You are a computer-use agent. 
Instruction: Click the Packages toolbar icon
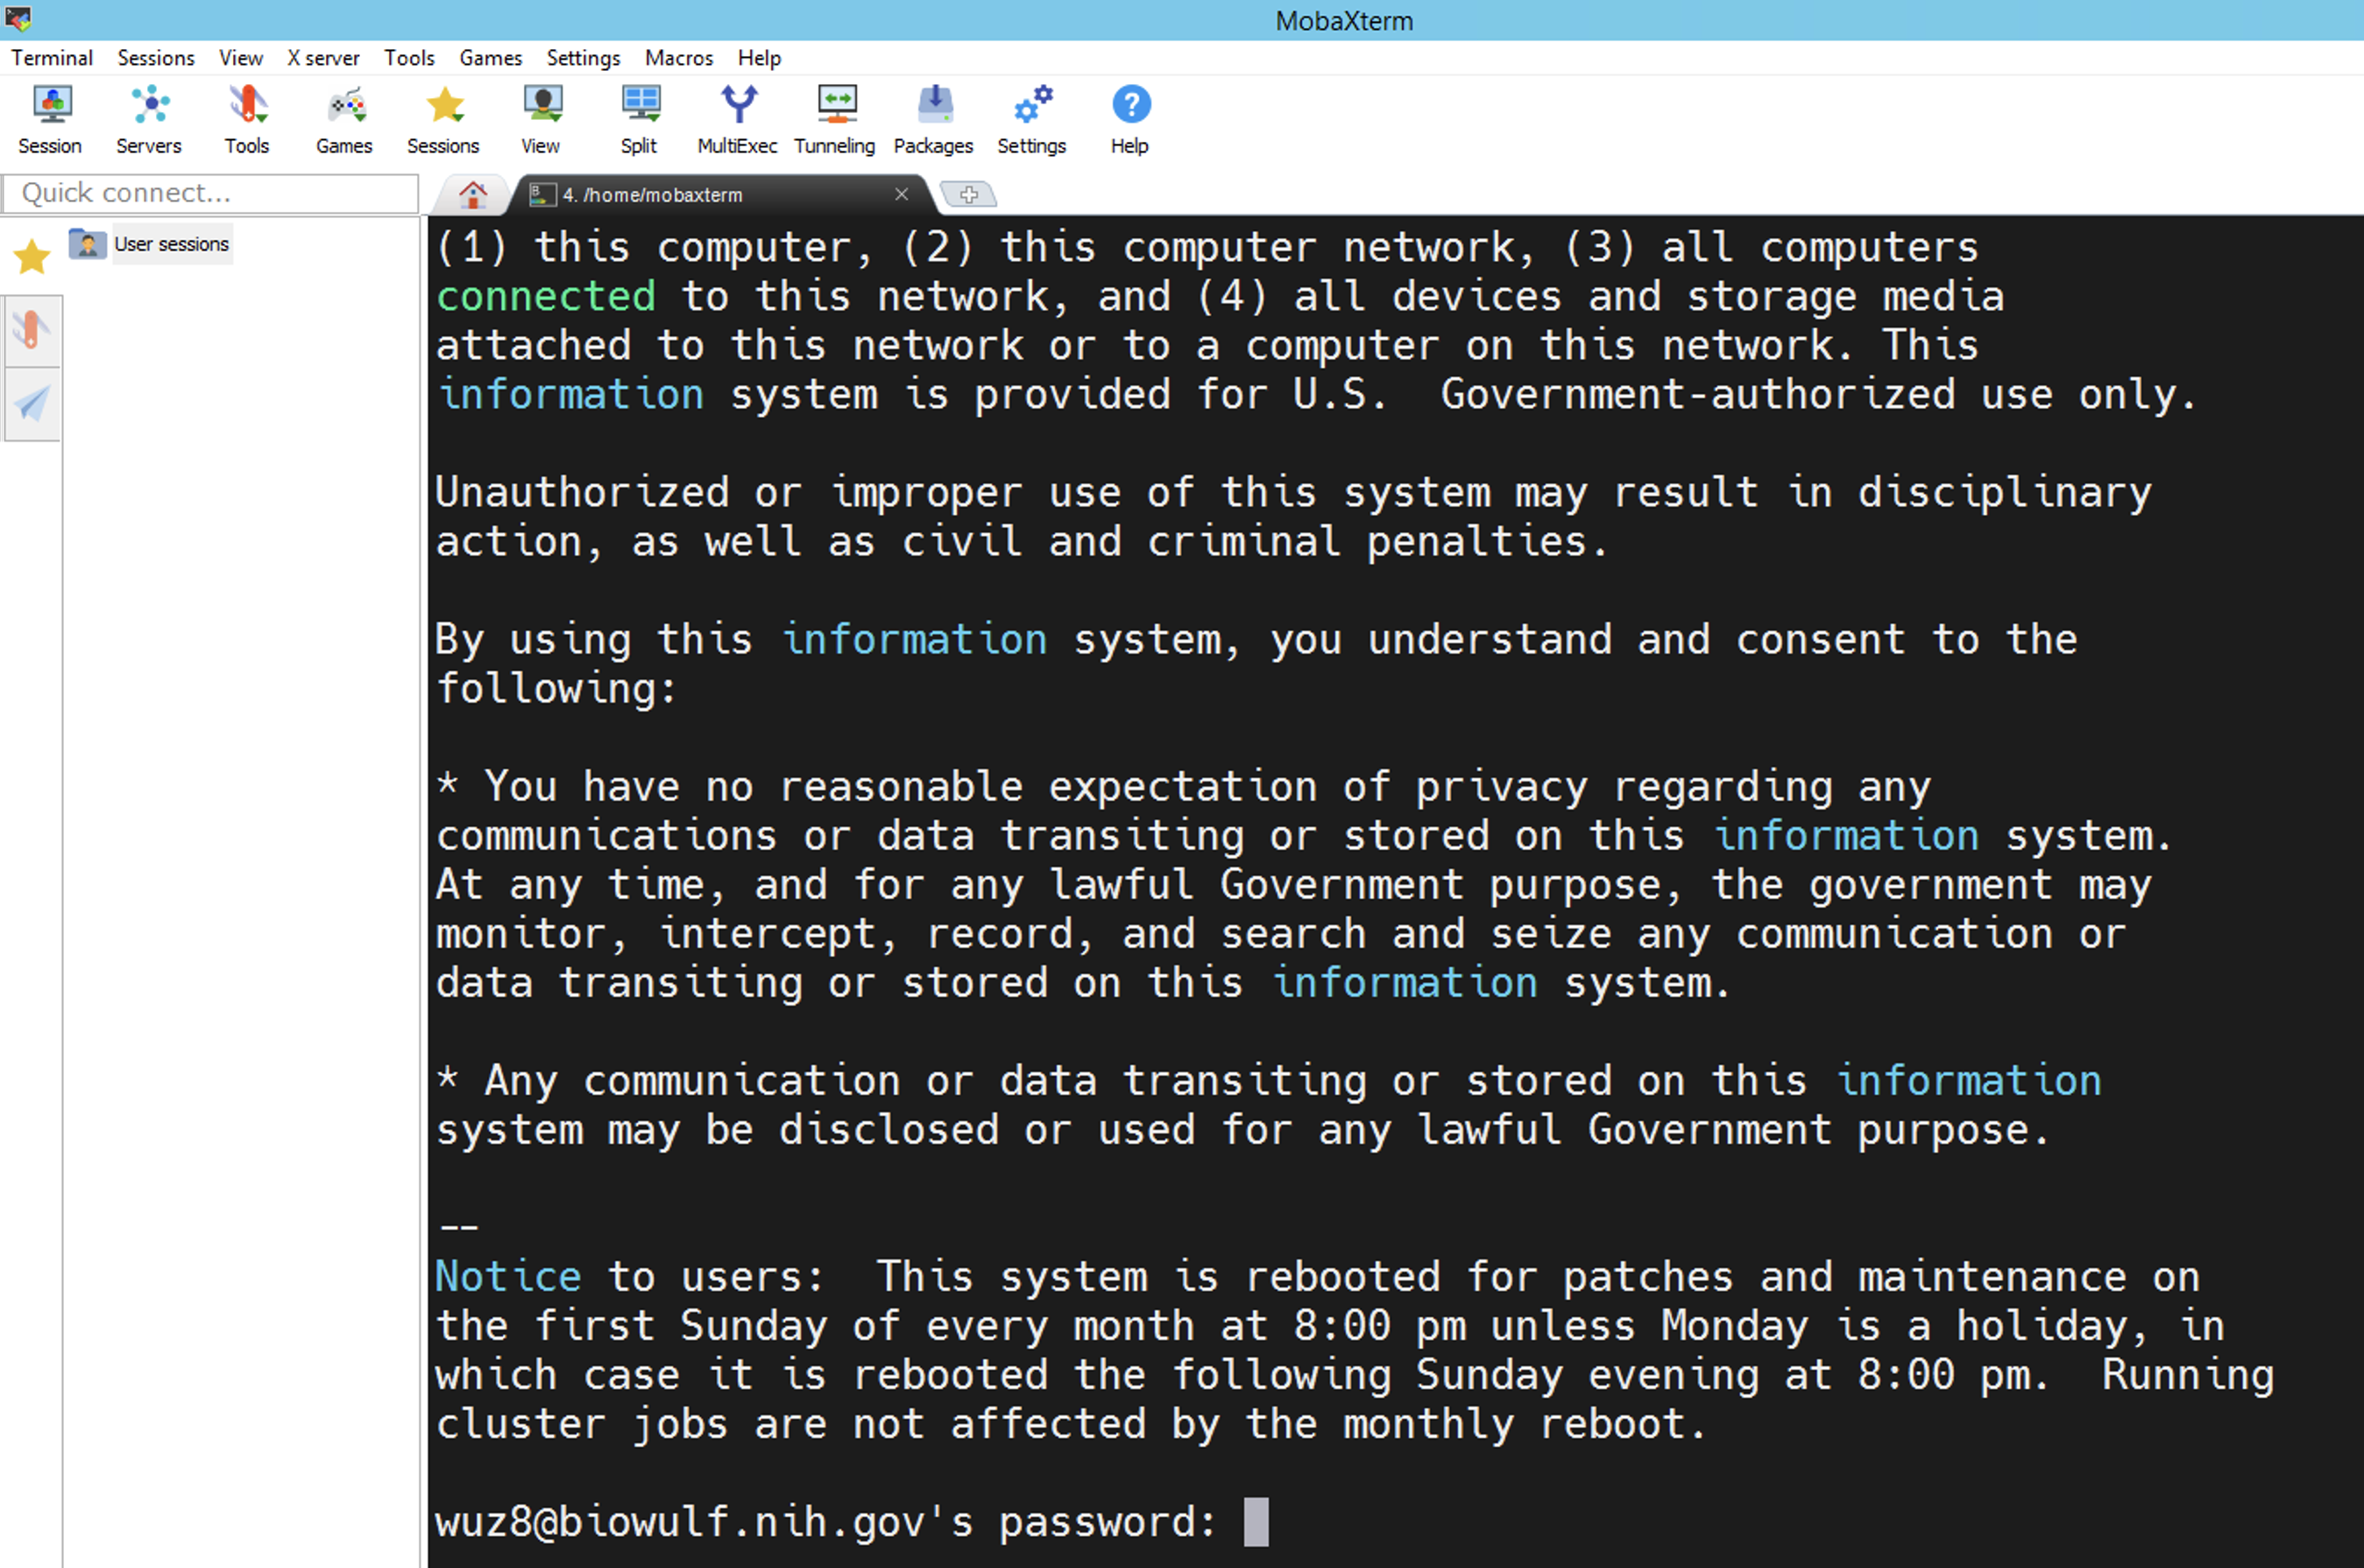pos(934,118)
